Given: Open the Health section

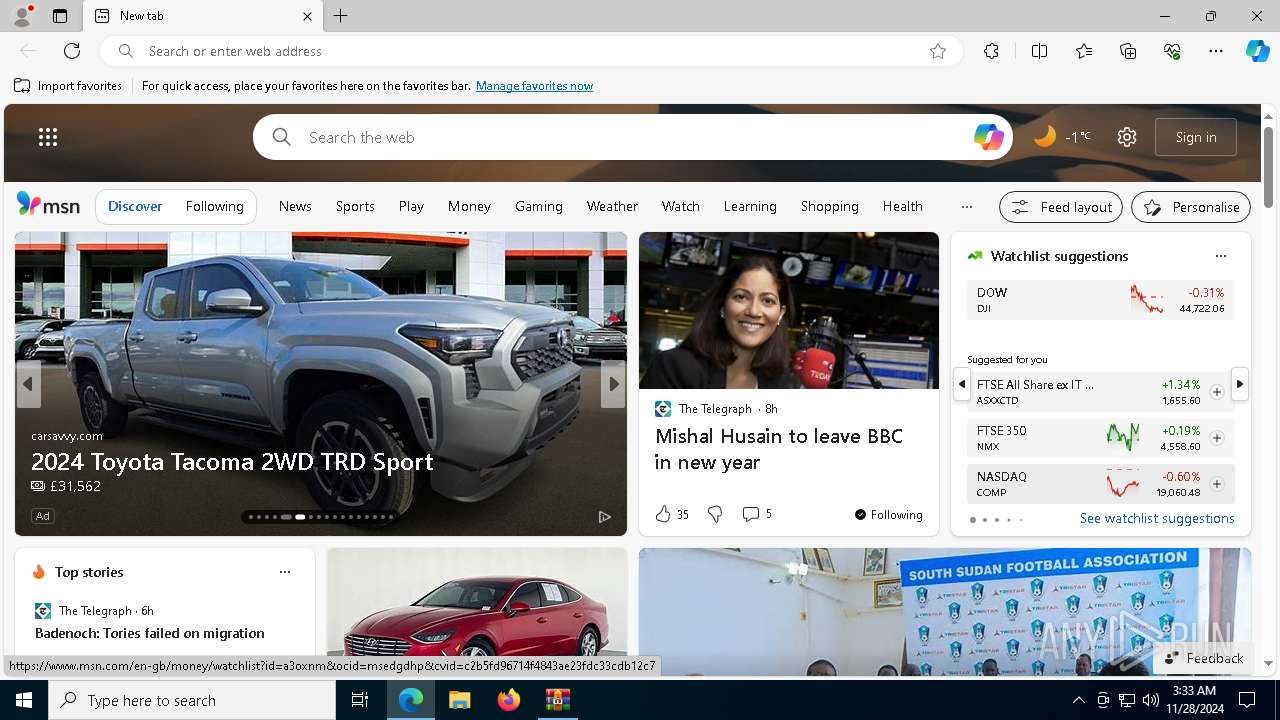Looking at the screenshot, I should (x=903, y=206).
